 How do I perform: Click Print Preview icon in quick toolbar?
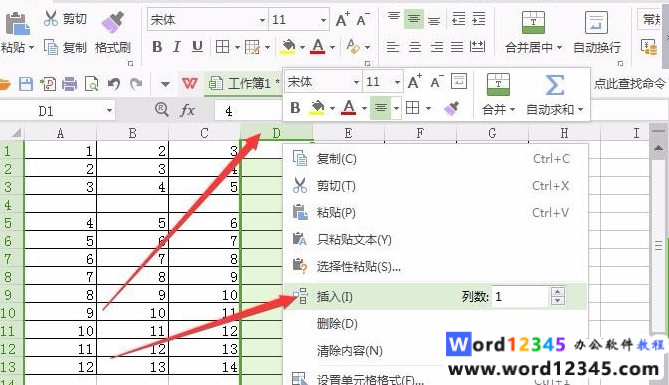pos(91,84)
